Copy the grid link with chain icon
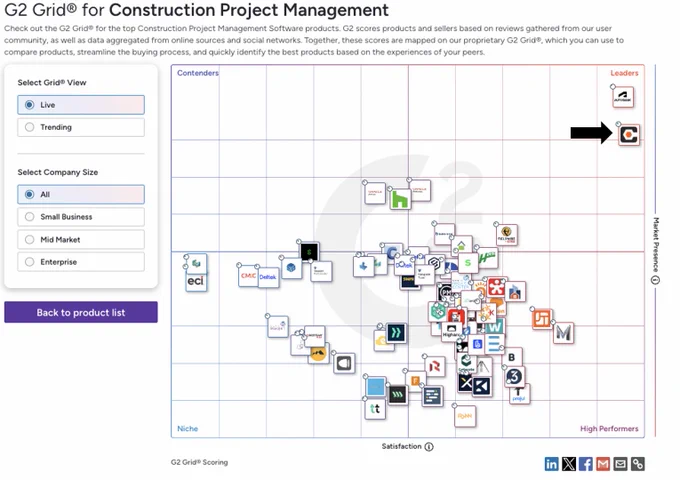Screen dimensions: 680x480 [x=638, y=464]
